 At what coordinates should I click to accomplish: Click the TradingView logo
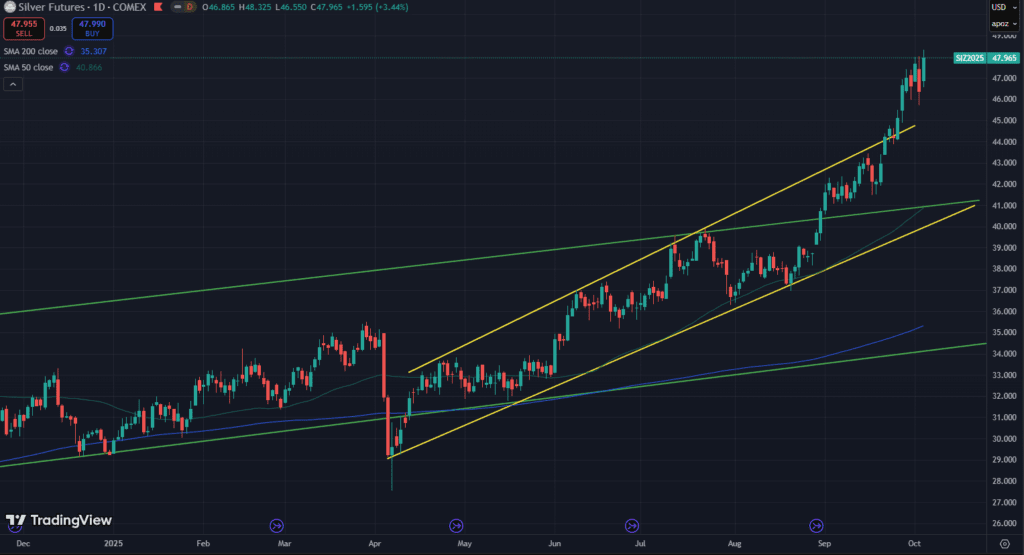tap(58, 521)
